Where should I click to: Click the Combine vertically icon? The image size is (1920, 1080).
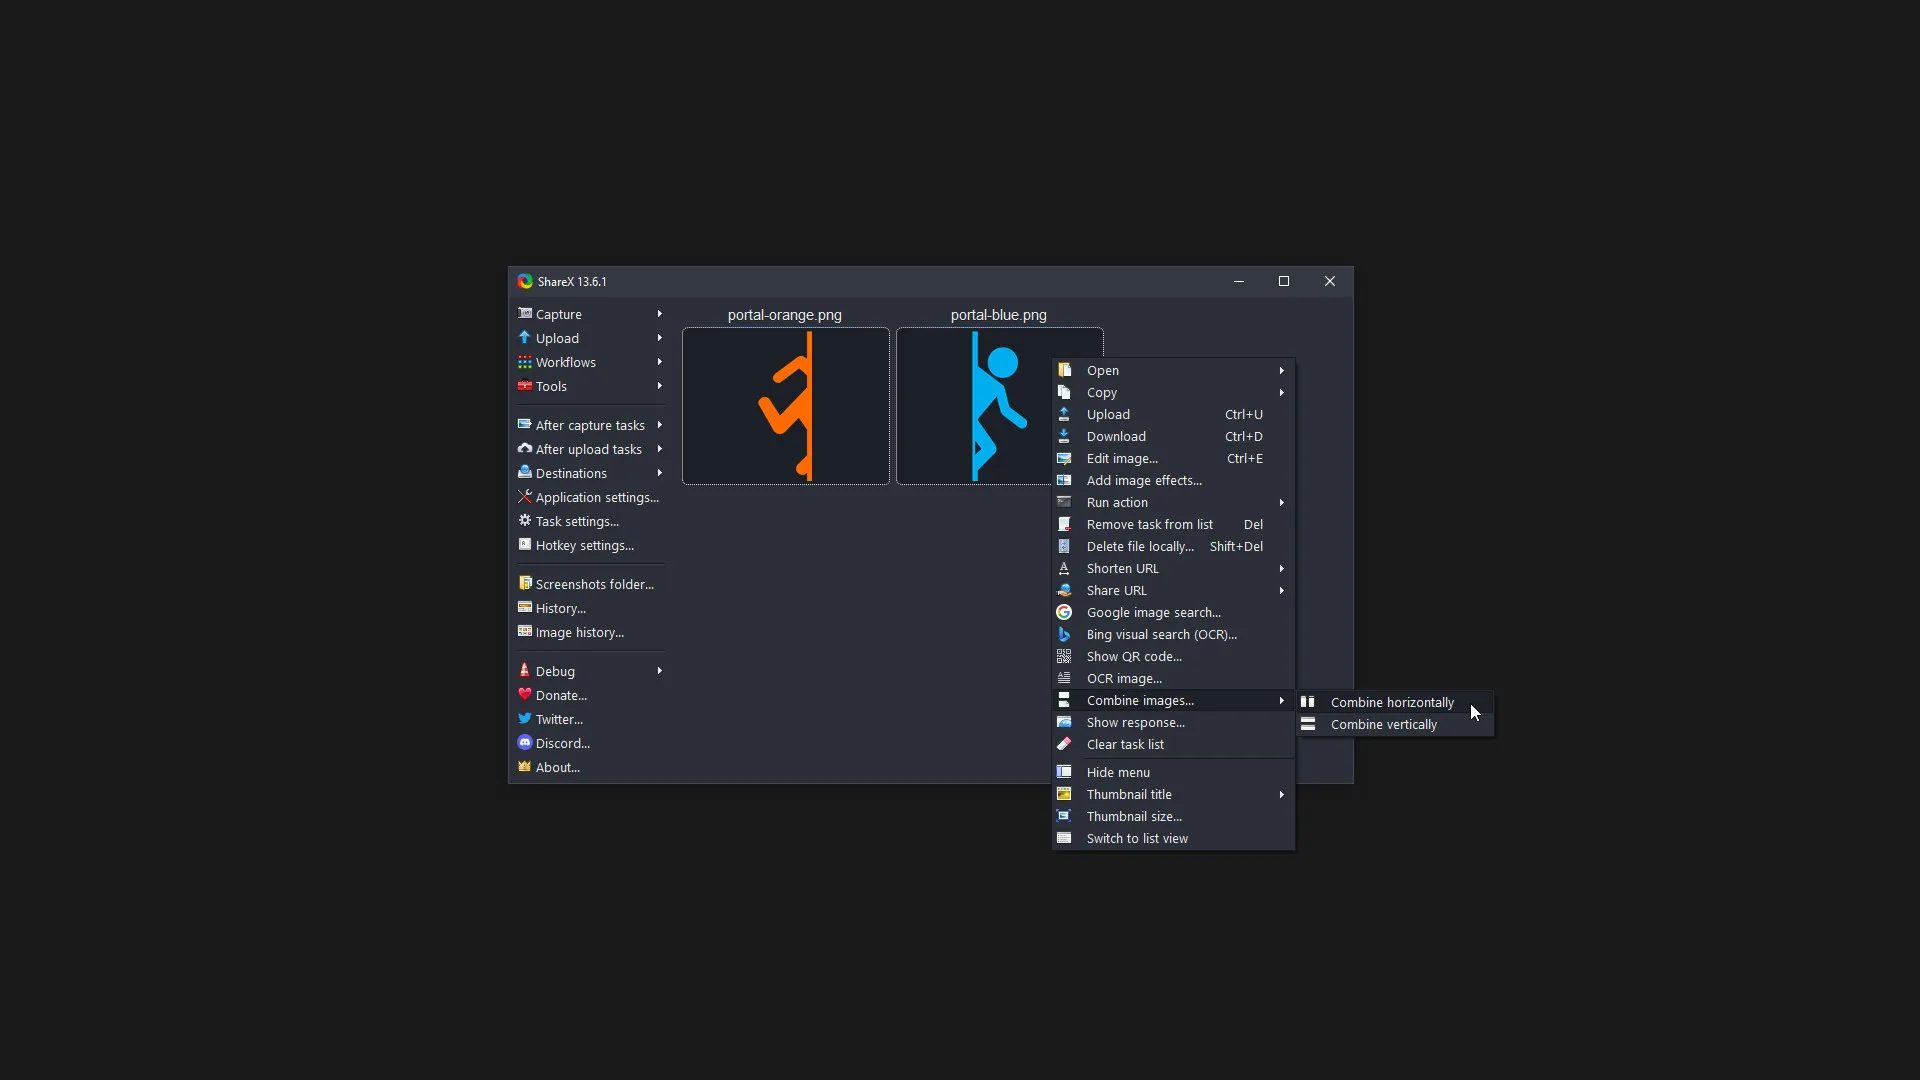click(x=1308, y=724)
